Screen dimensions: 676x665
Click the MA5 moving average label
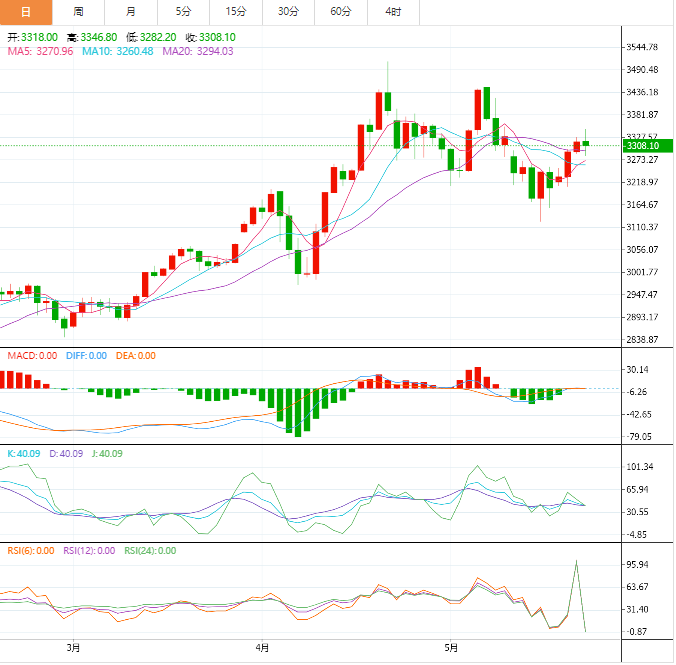[x=39, y=52]
